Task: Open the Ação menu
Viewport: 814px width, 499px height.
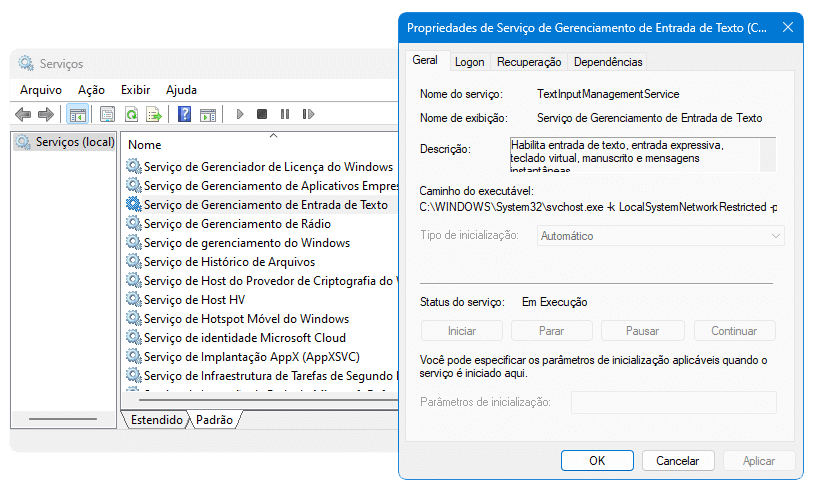Action: [91, 90]
